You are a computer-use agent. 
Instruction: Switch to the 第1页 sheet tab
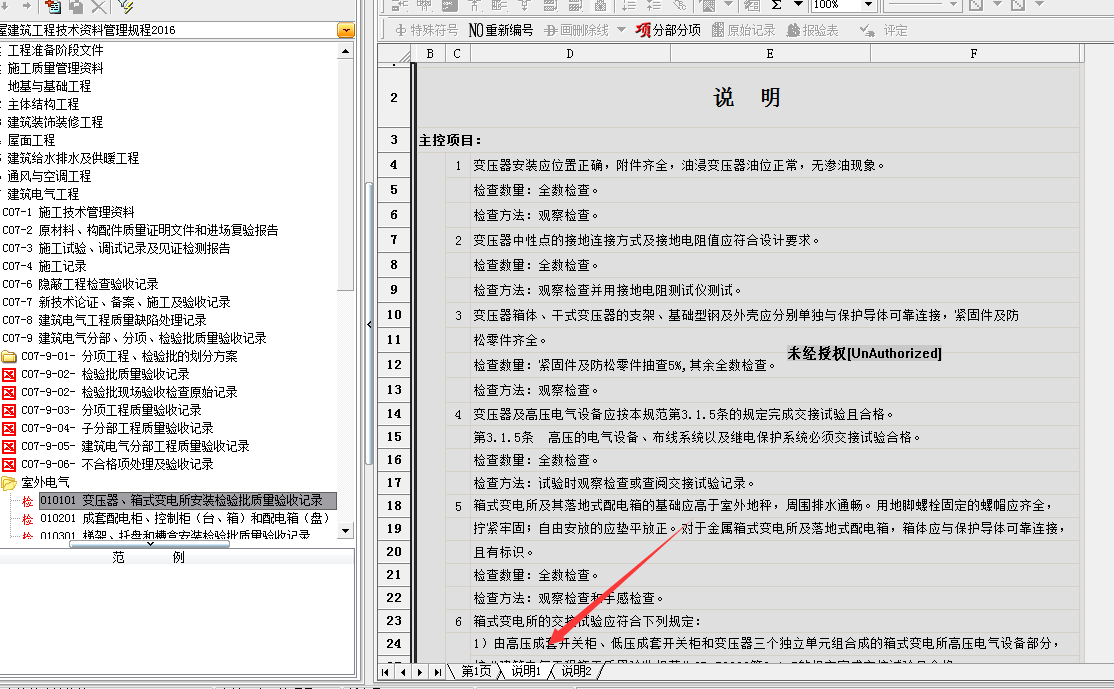click(476, 672)
